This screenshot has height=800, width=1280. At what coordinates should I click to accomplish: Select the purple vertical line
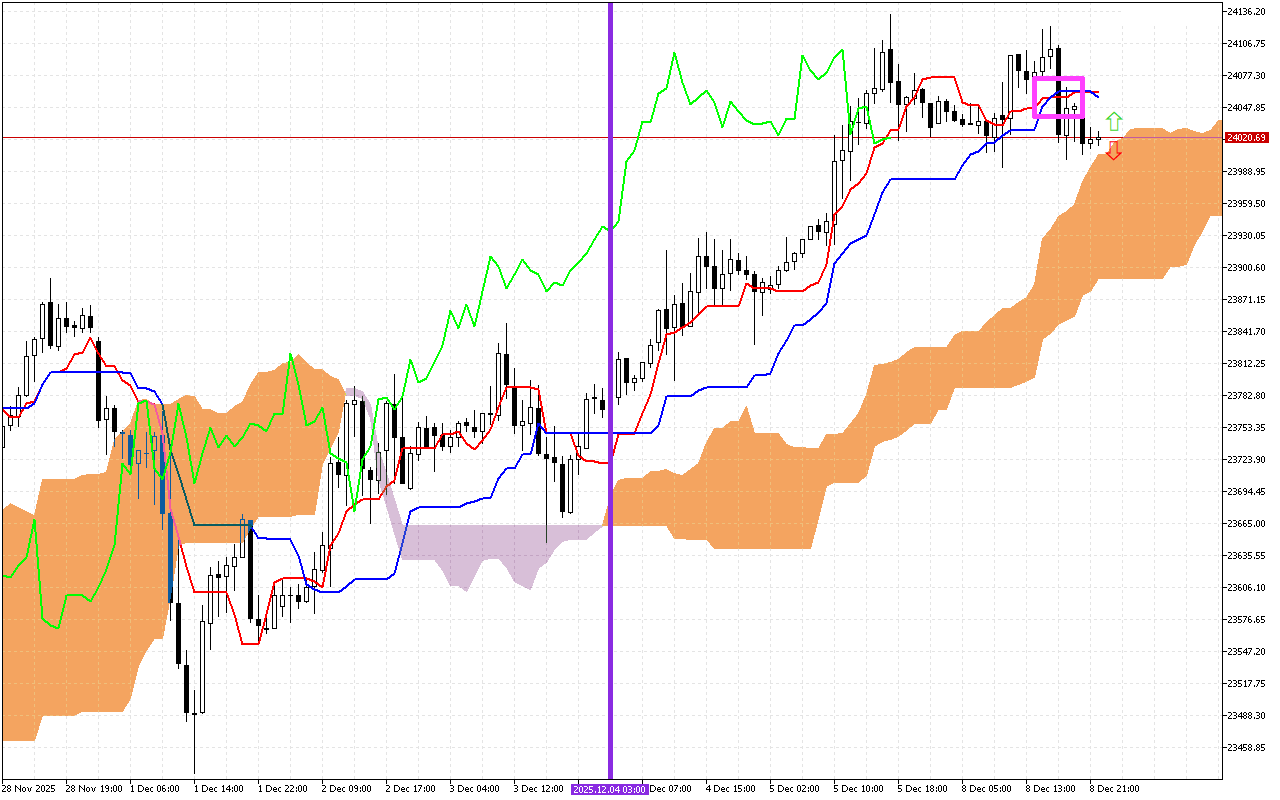tap(610, 300)
